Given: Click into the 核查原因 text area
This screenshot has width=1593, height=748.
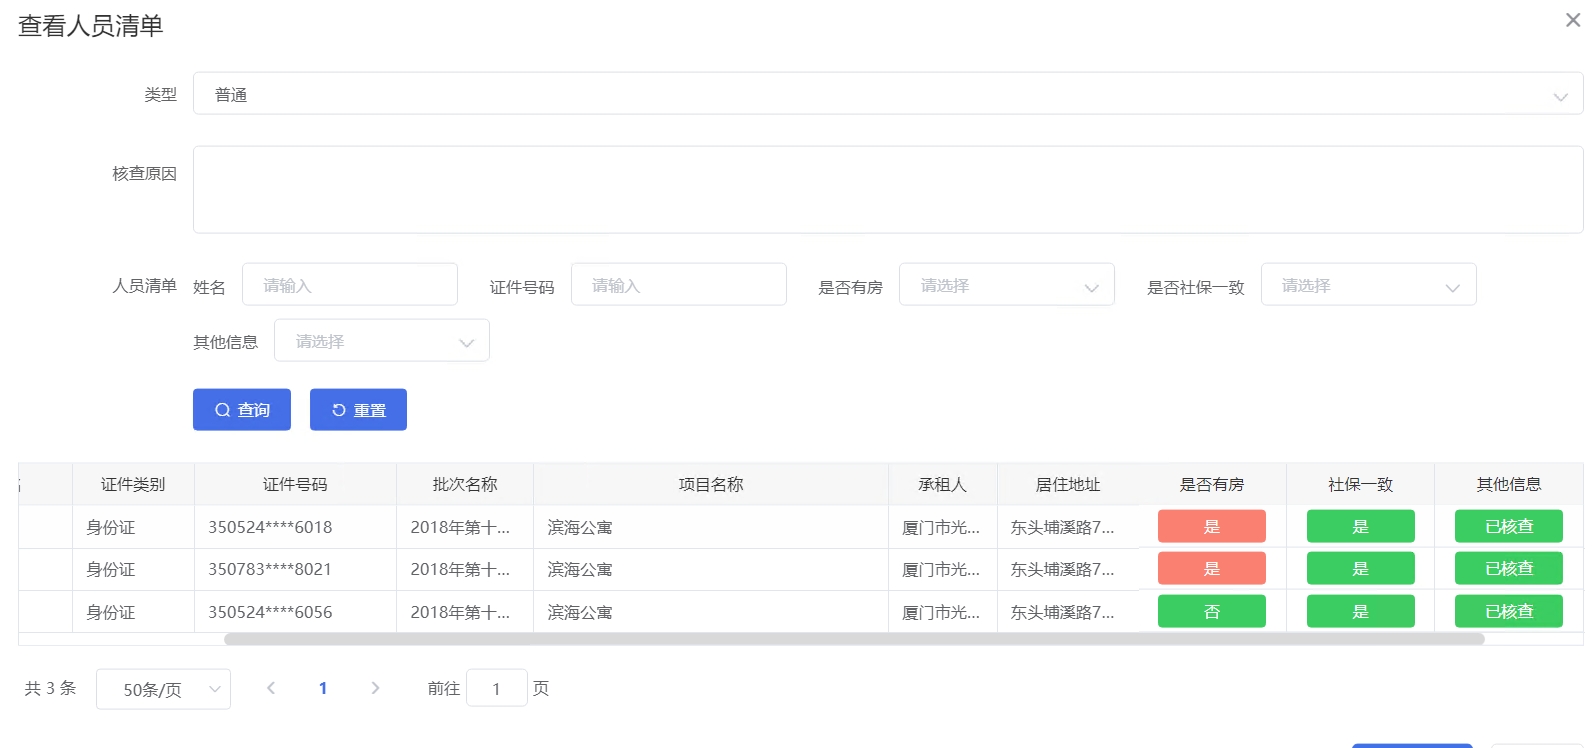Looking at the screenshot, I should (x=887, y=190).
